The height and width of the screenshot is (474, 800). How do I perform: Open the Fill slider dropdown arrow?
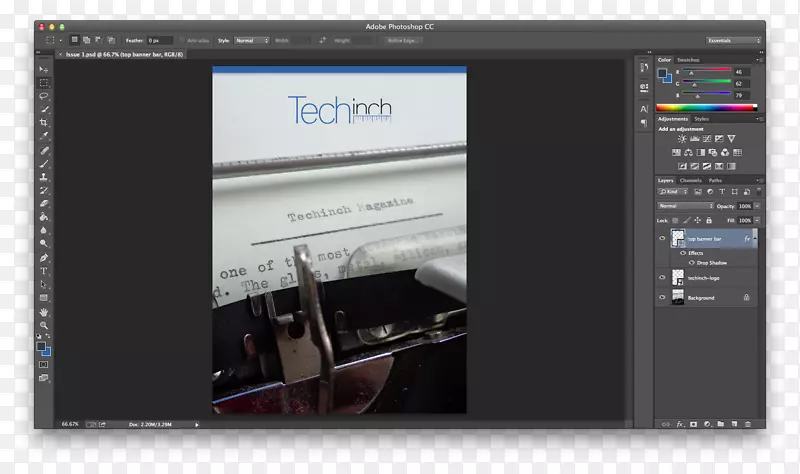click(x=757, y=220)
